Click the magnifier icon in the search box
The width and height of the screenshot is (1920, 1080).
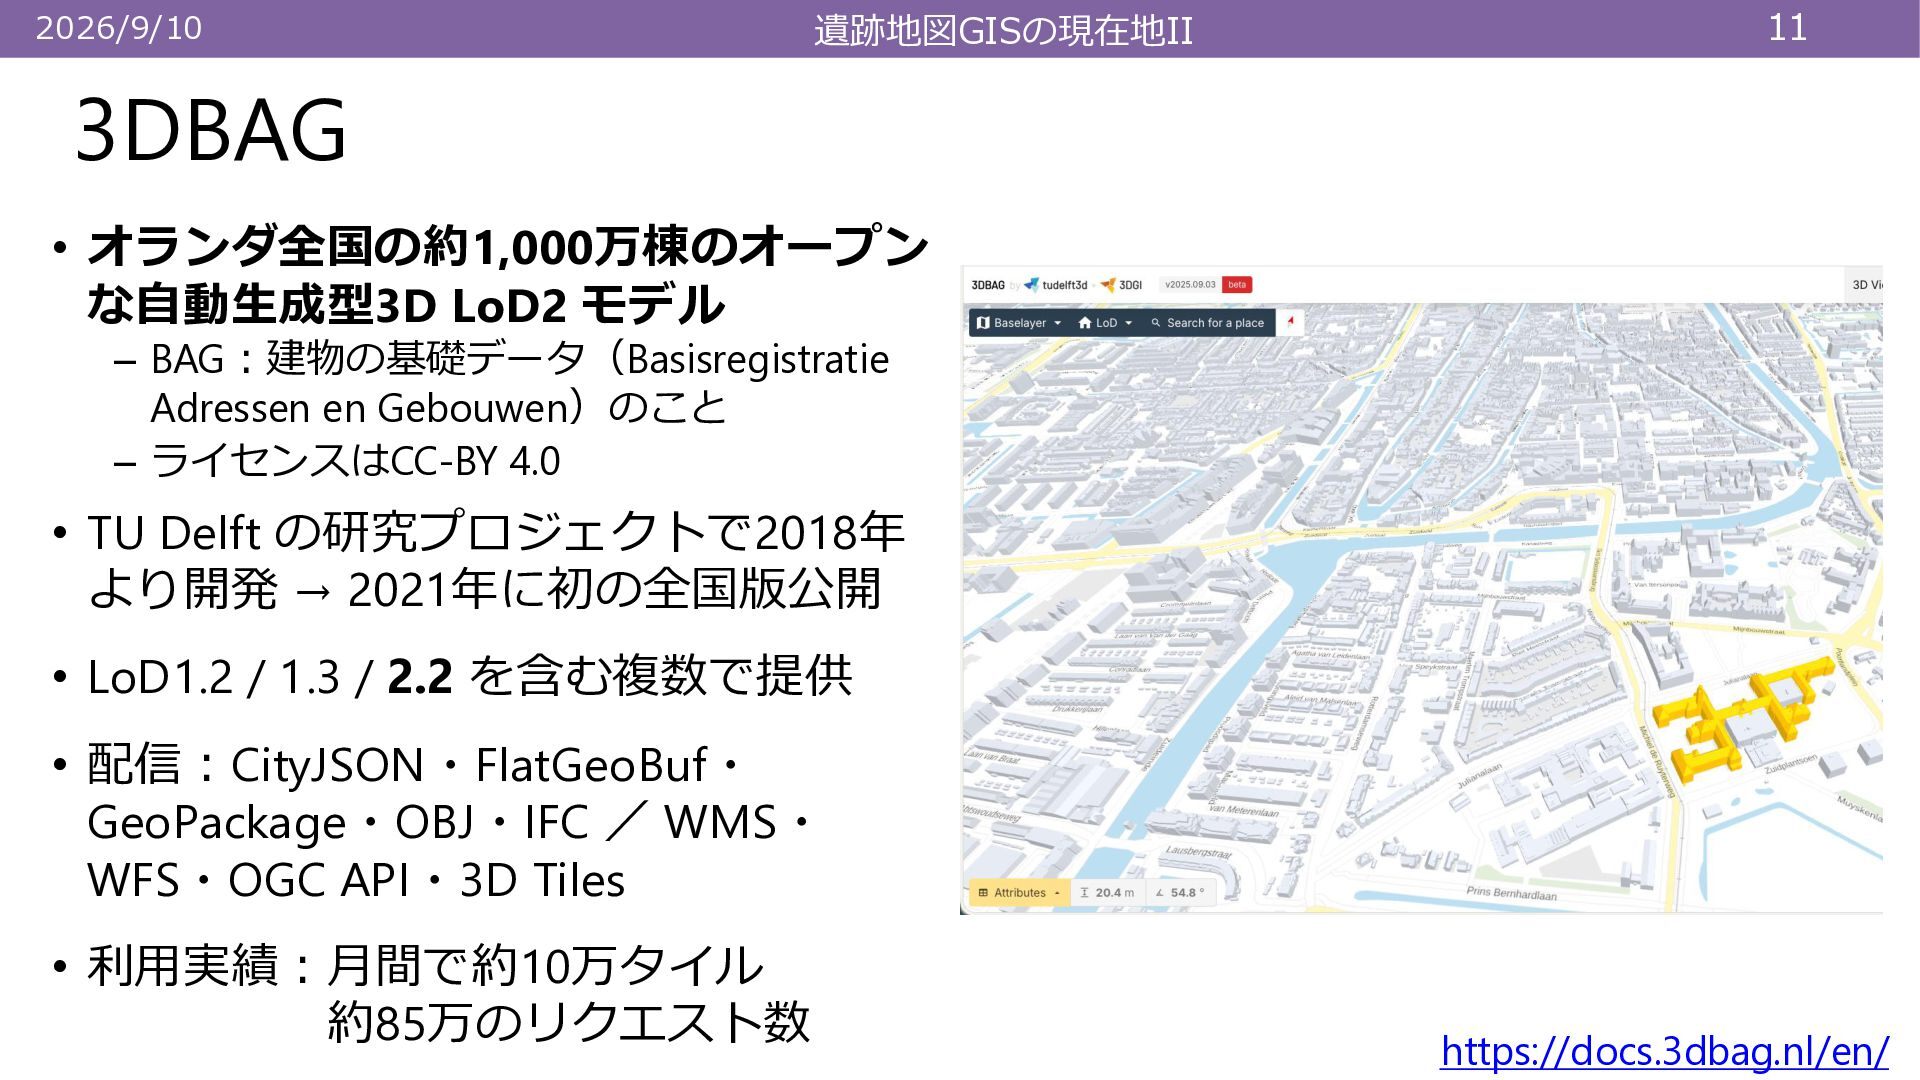click(x=1156, y=323)
